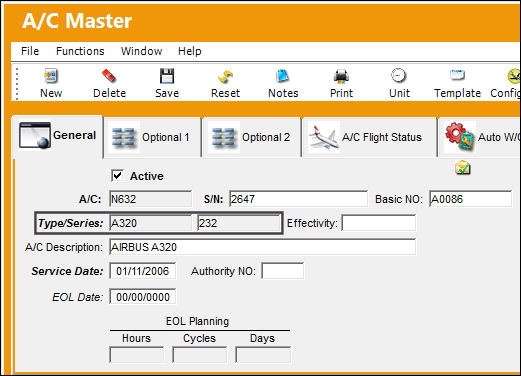Image resolution: width=521 pixels, height=376 pixels.
Task: Open the Functions menu
Action: point(80,51)
